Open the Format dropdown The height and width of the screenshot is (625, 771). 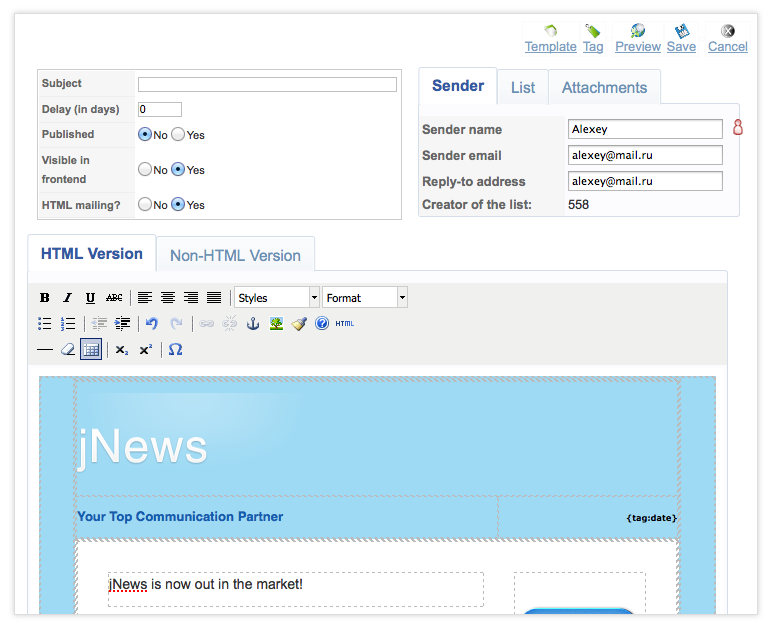365,298
